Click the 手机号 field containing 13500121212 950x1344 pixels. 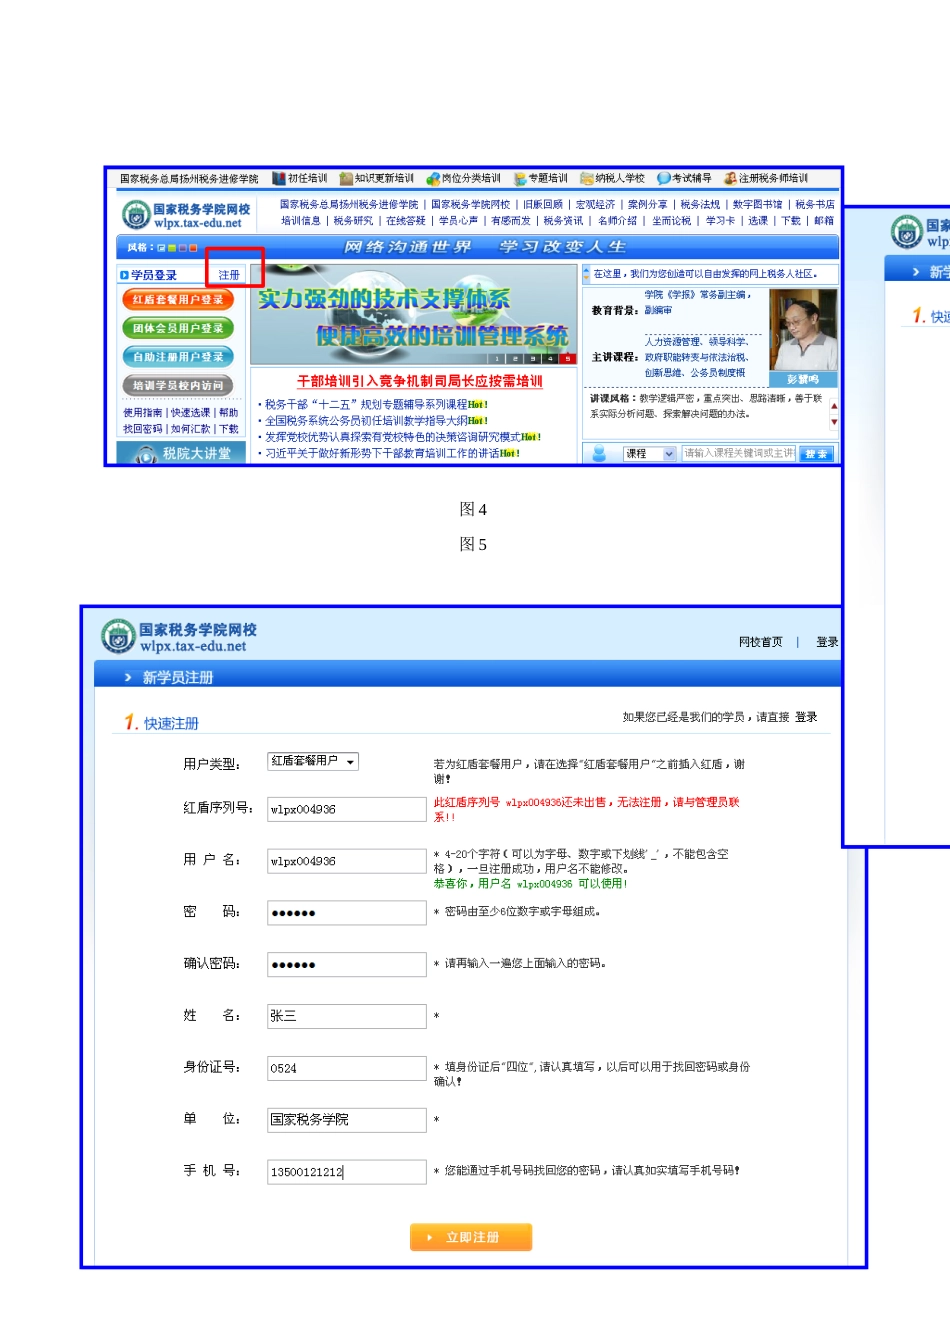tap(347, 1172)
